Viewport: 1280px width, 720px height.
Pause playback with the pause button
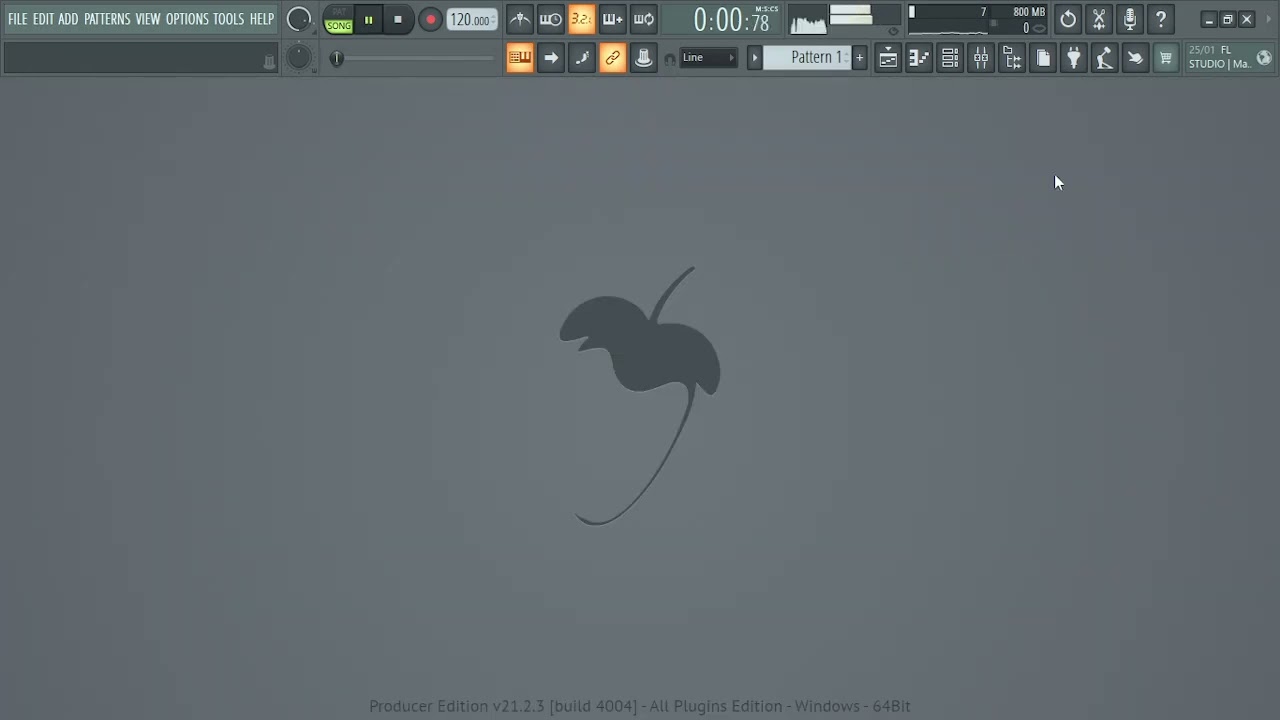click(368, 19)
